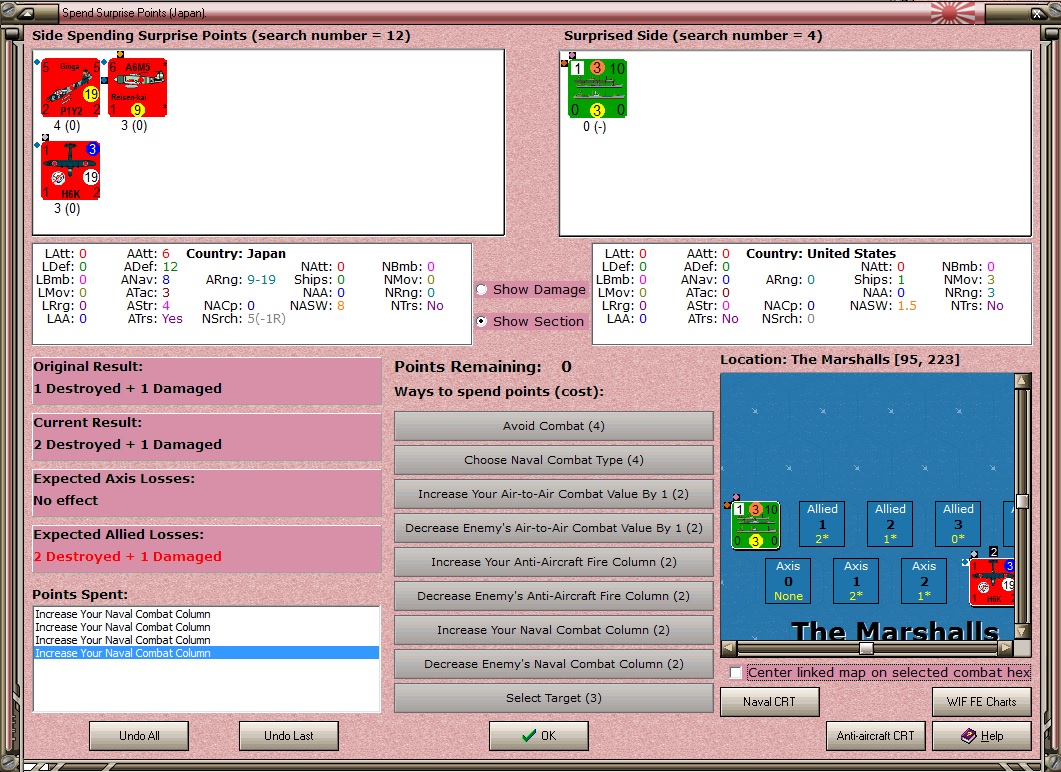
Task: Click the map horizontal scrollbar thumb
Action: point(866,648)
